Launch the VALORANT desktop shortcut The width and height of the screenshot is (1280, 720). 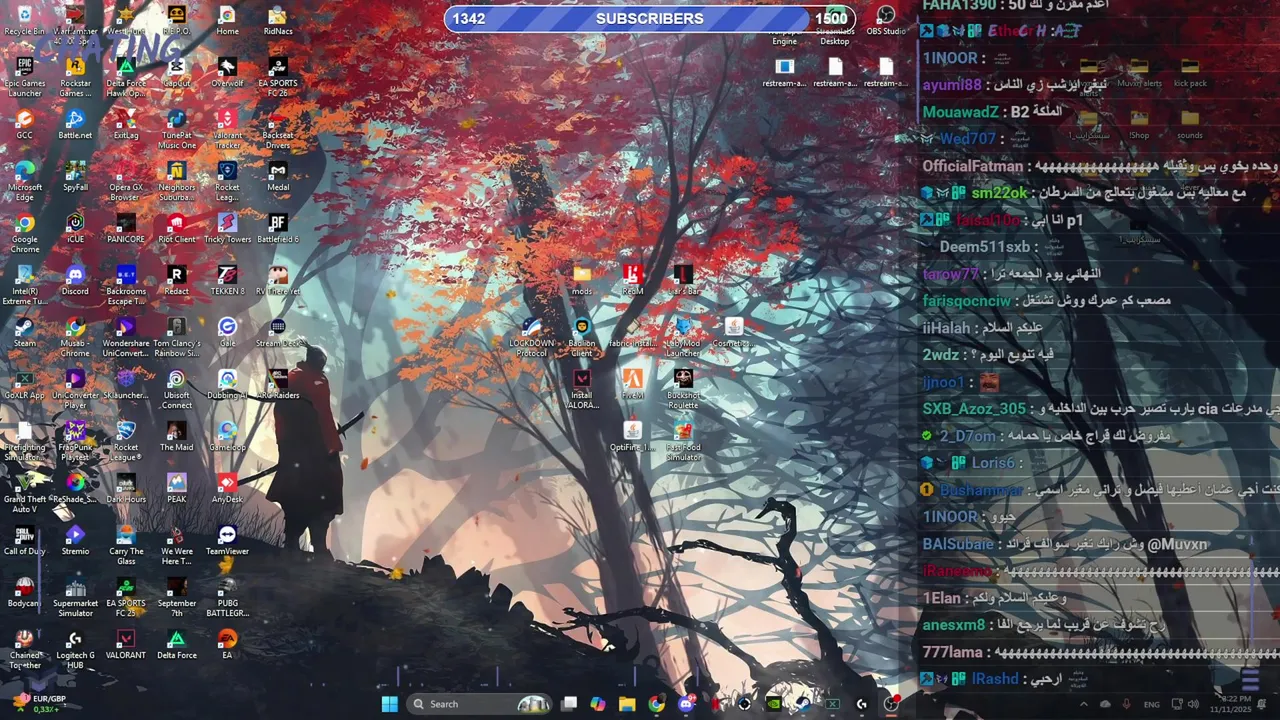(x=125, y=644)
